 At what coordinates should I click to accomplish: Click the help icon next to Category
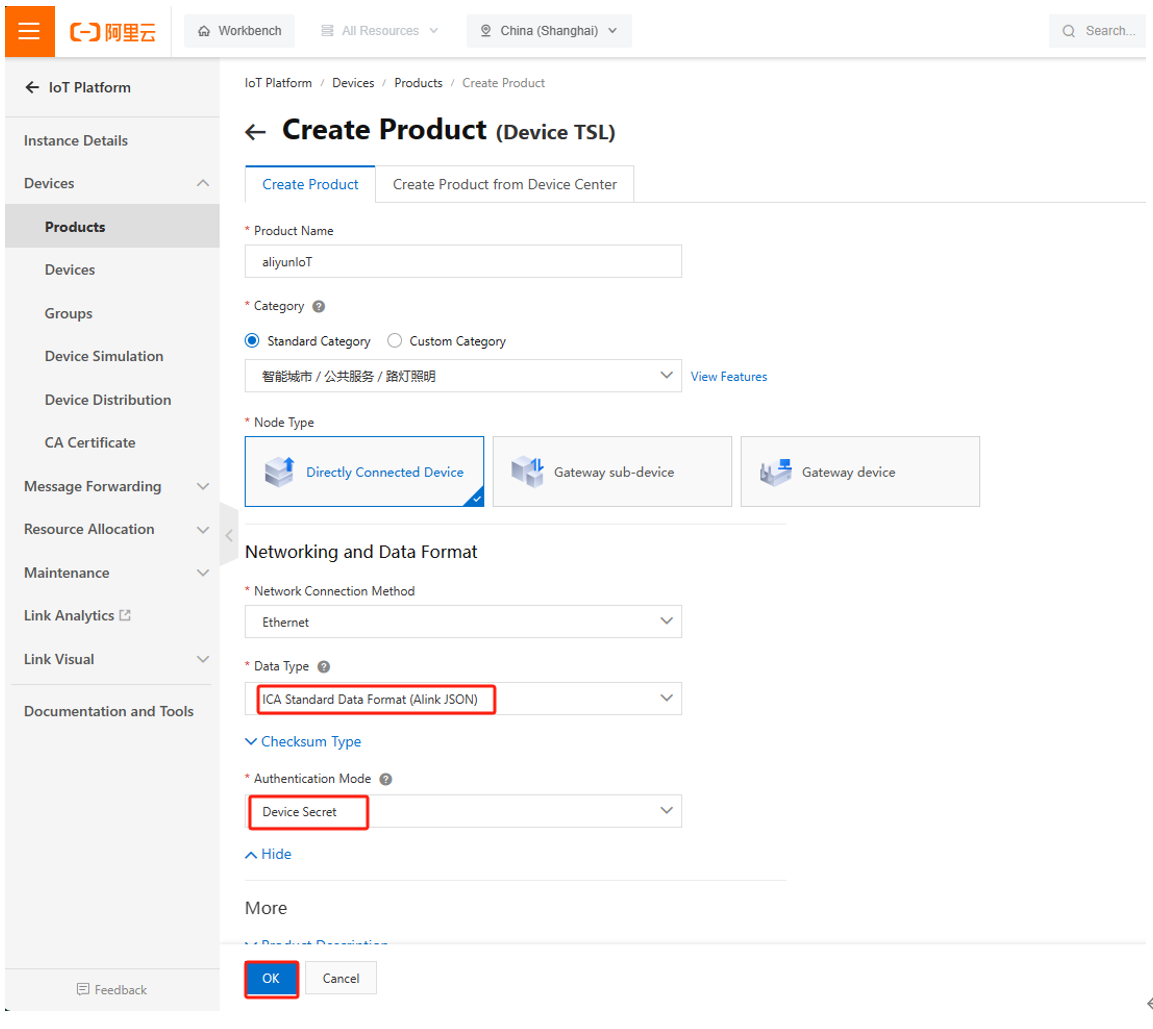coord(319,307)
